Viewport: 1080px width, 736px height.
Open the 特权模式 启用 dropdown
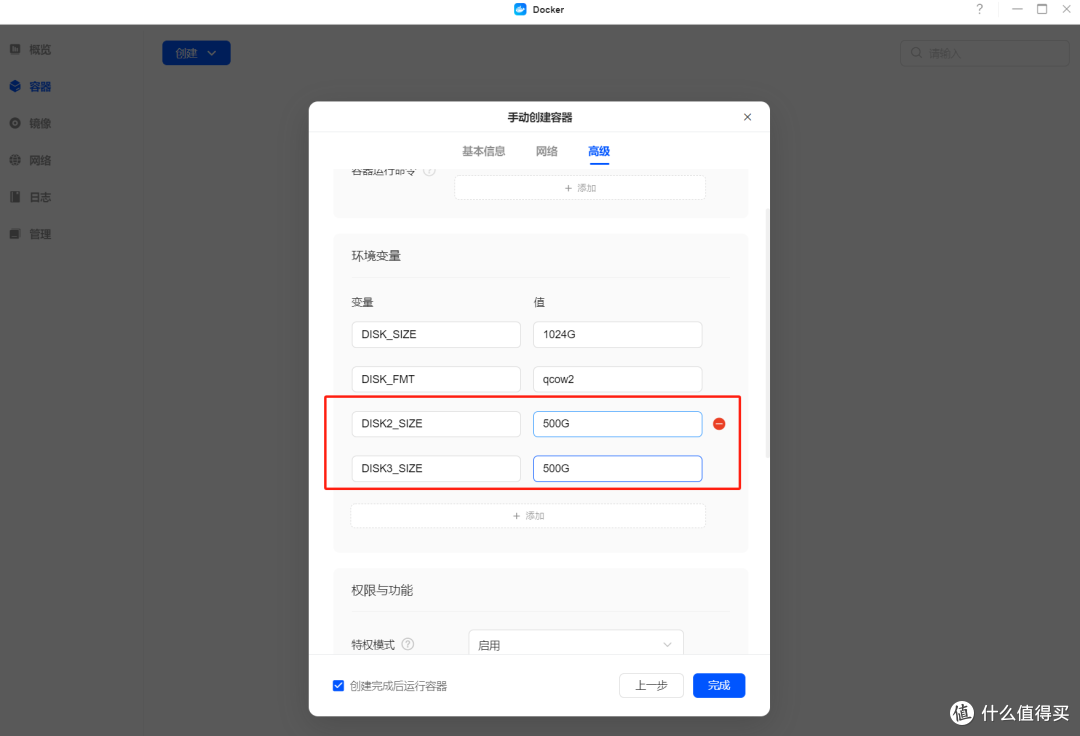coord(576,644)
